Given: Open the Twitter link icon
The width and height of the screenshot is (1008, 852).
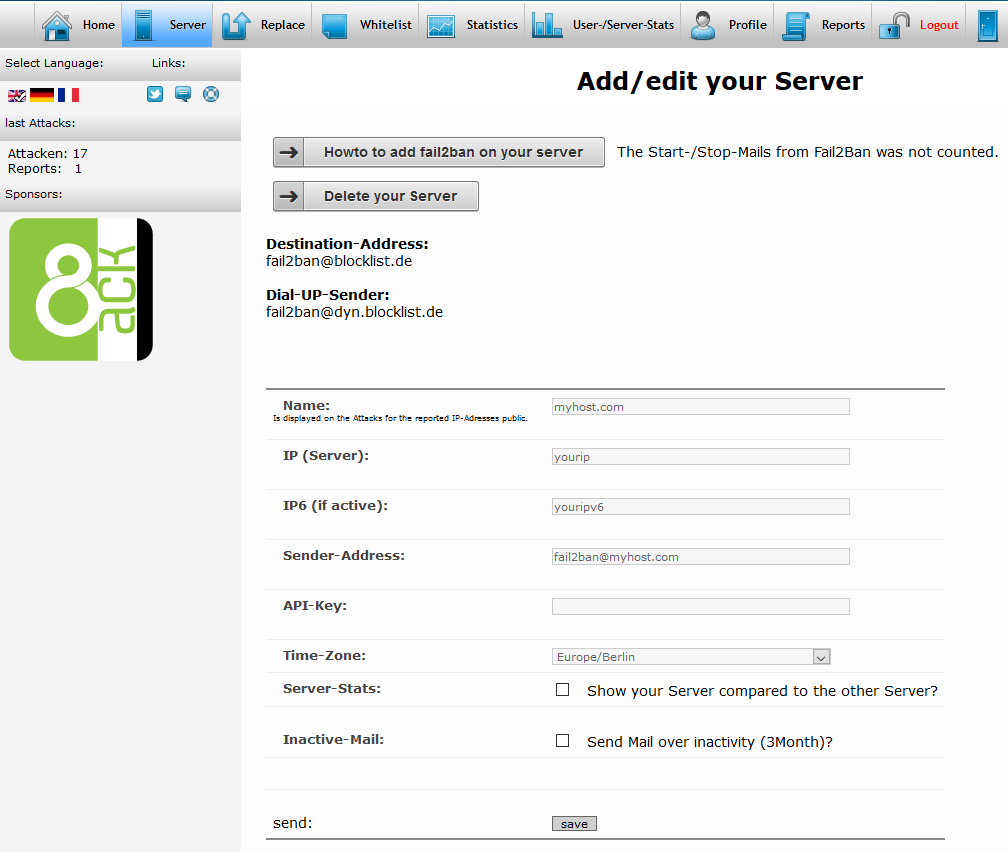Looking at the screenshot, I should (155, 94).
